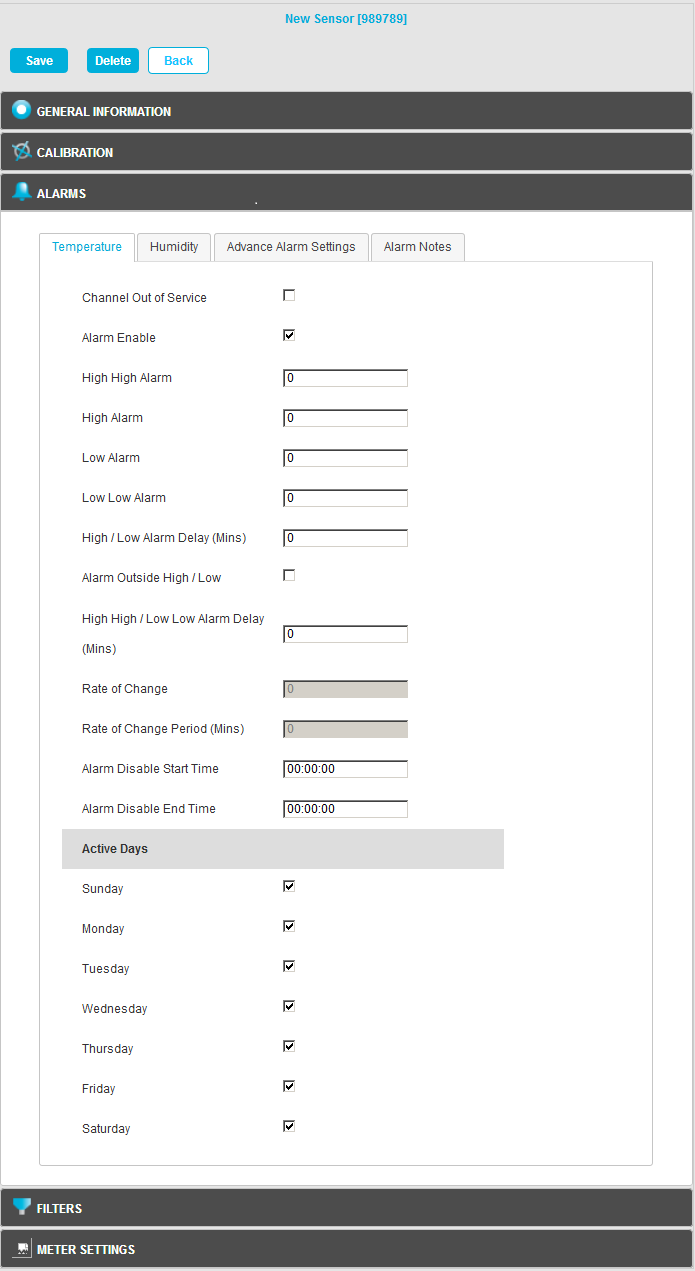
Task: Click the Alarms bell icon
Action: (x=21, y=192)
